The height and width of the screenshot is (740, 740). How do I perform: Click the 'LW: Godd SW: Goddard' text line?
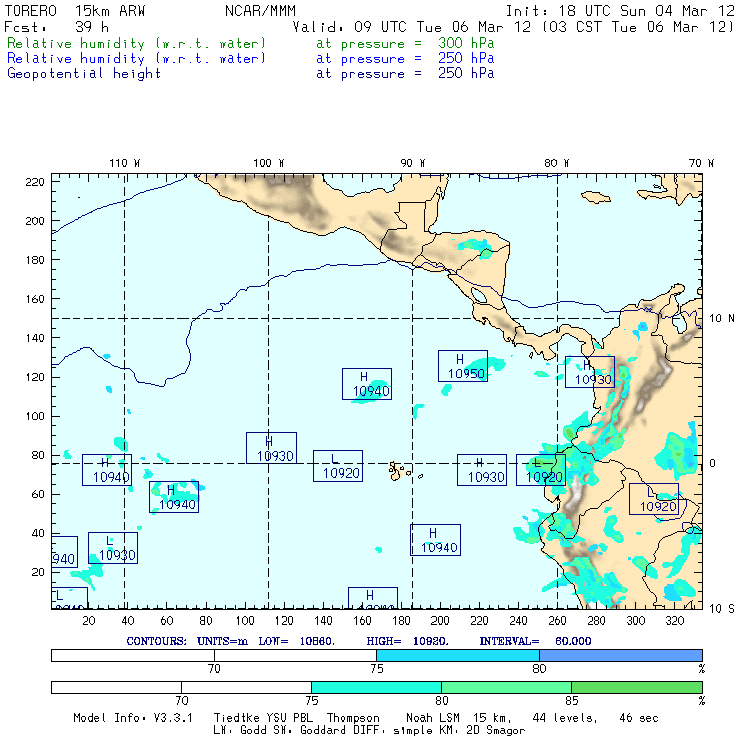pos(295,731)
